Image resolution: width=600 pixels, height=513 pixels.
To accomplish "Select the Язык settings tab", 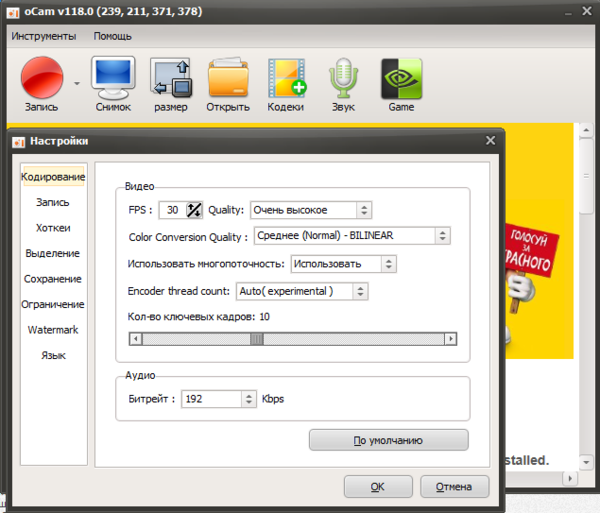I will pyautogui.click(x=53, y=355).
